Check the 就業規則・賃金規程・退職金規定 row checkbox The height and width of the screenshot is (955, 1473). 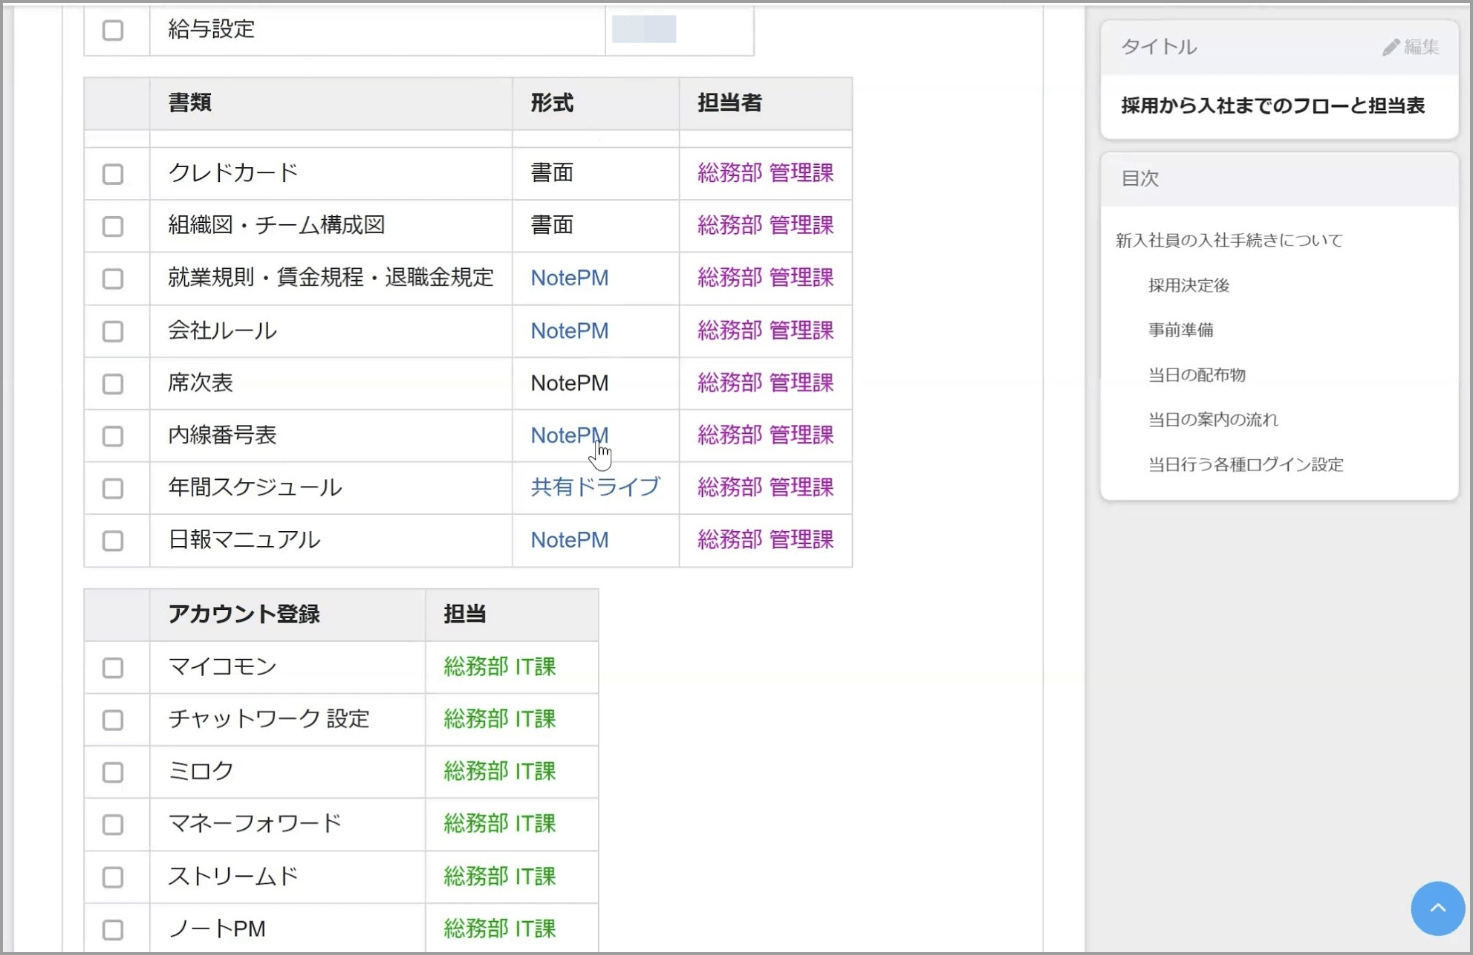pos(113,279)
